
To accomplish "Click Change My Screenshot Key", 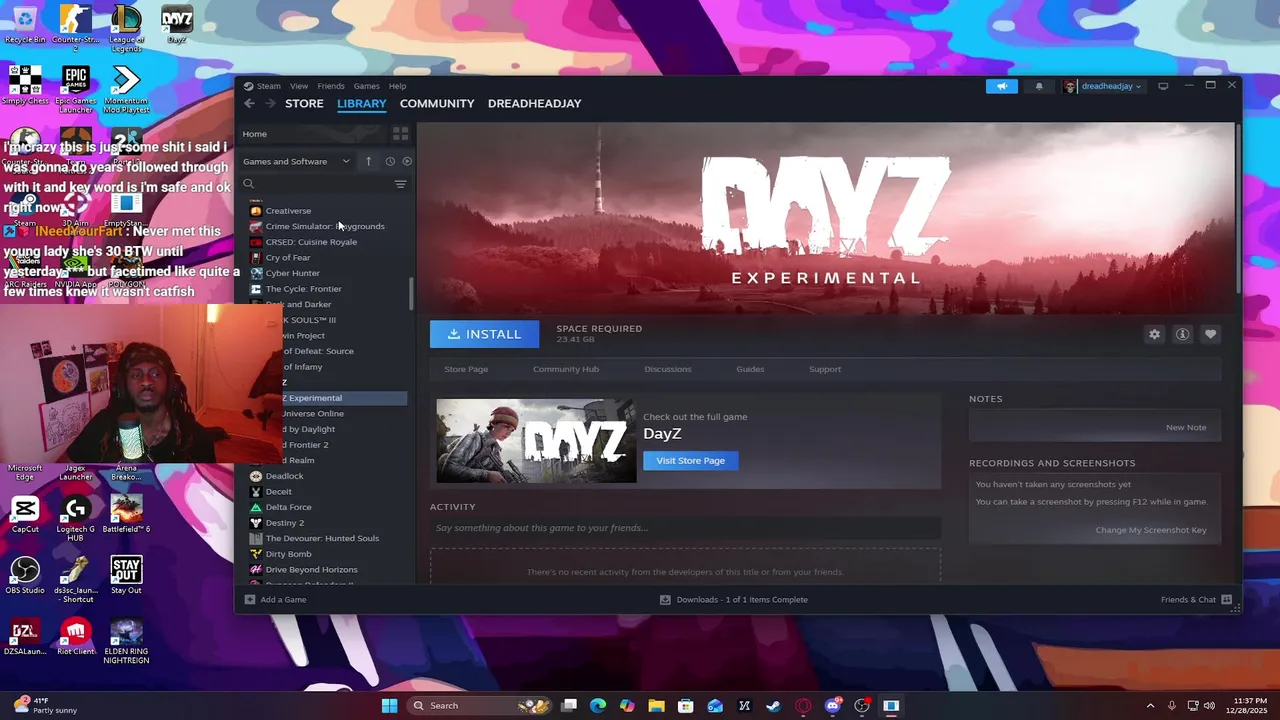I will (x=1151, y=530).
